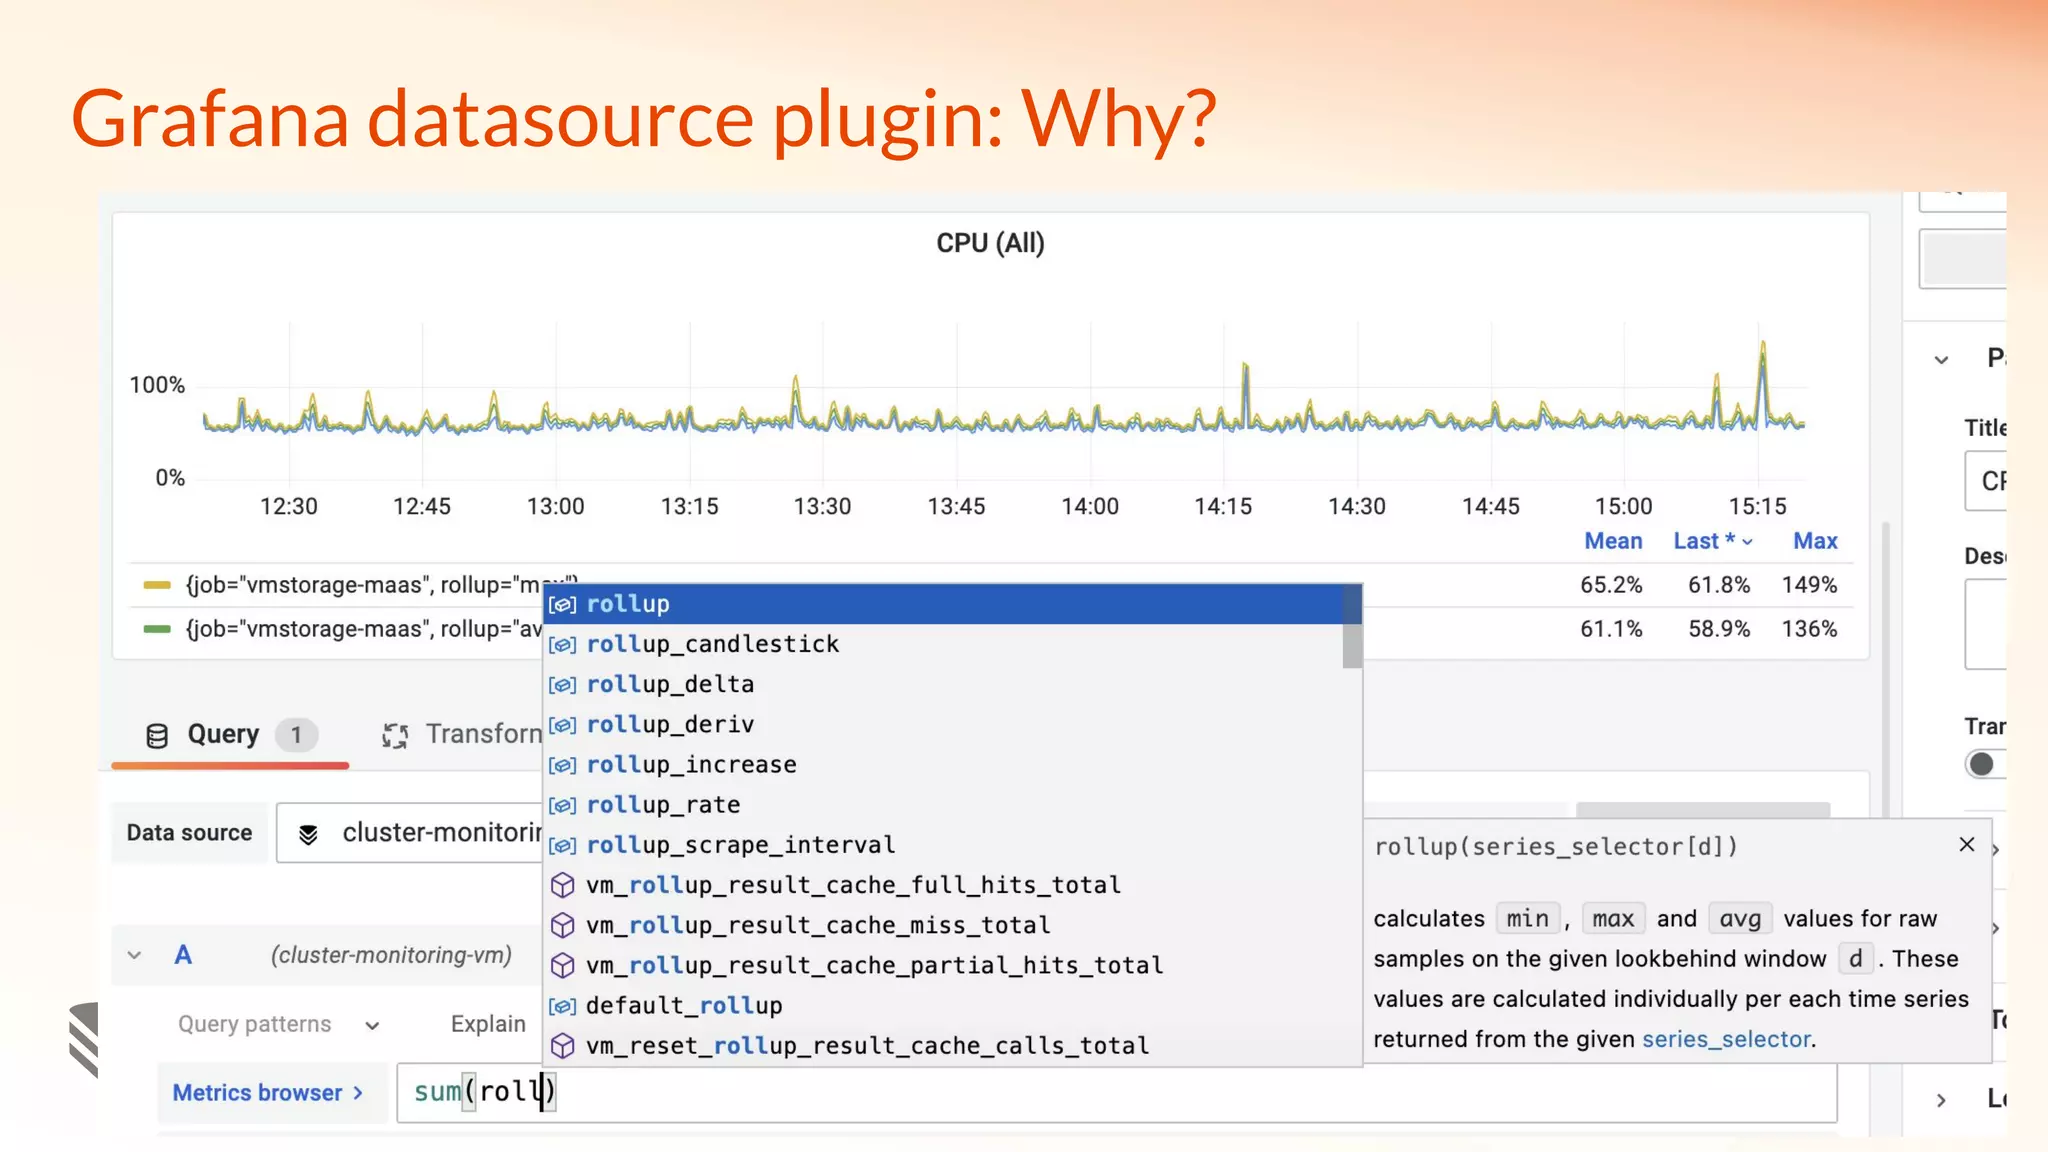The height and width of the screenshot is (1152, 2048).
Task: Click function icon beside rollup_increase
Action: pos(563,765)
